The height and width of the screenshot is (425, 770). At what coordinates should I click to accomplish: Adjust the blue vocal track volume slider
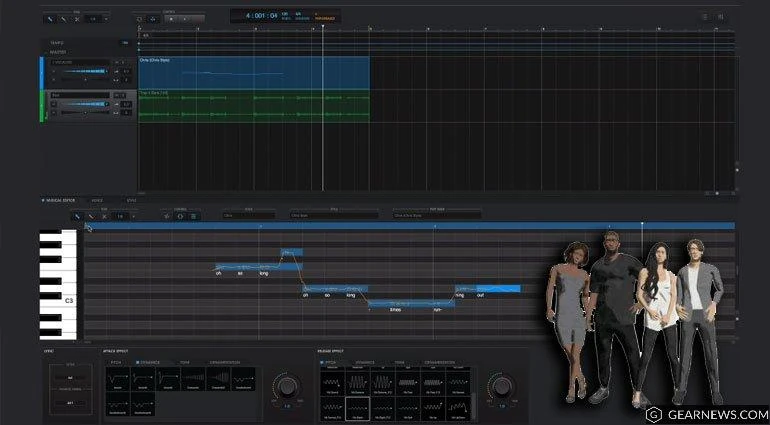(x=83, y=71)
